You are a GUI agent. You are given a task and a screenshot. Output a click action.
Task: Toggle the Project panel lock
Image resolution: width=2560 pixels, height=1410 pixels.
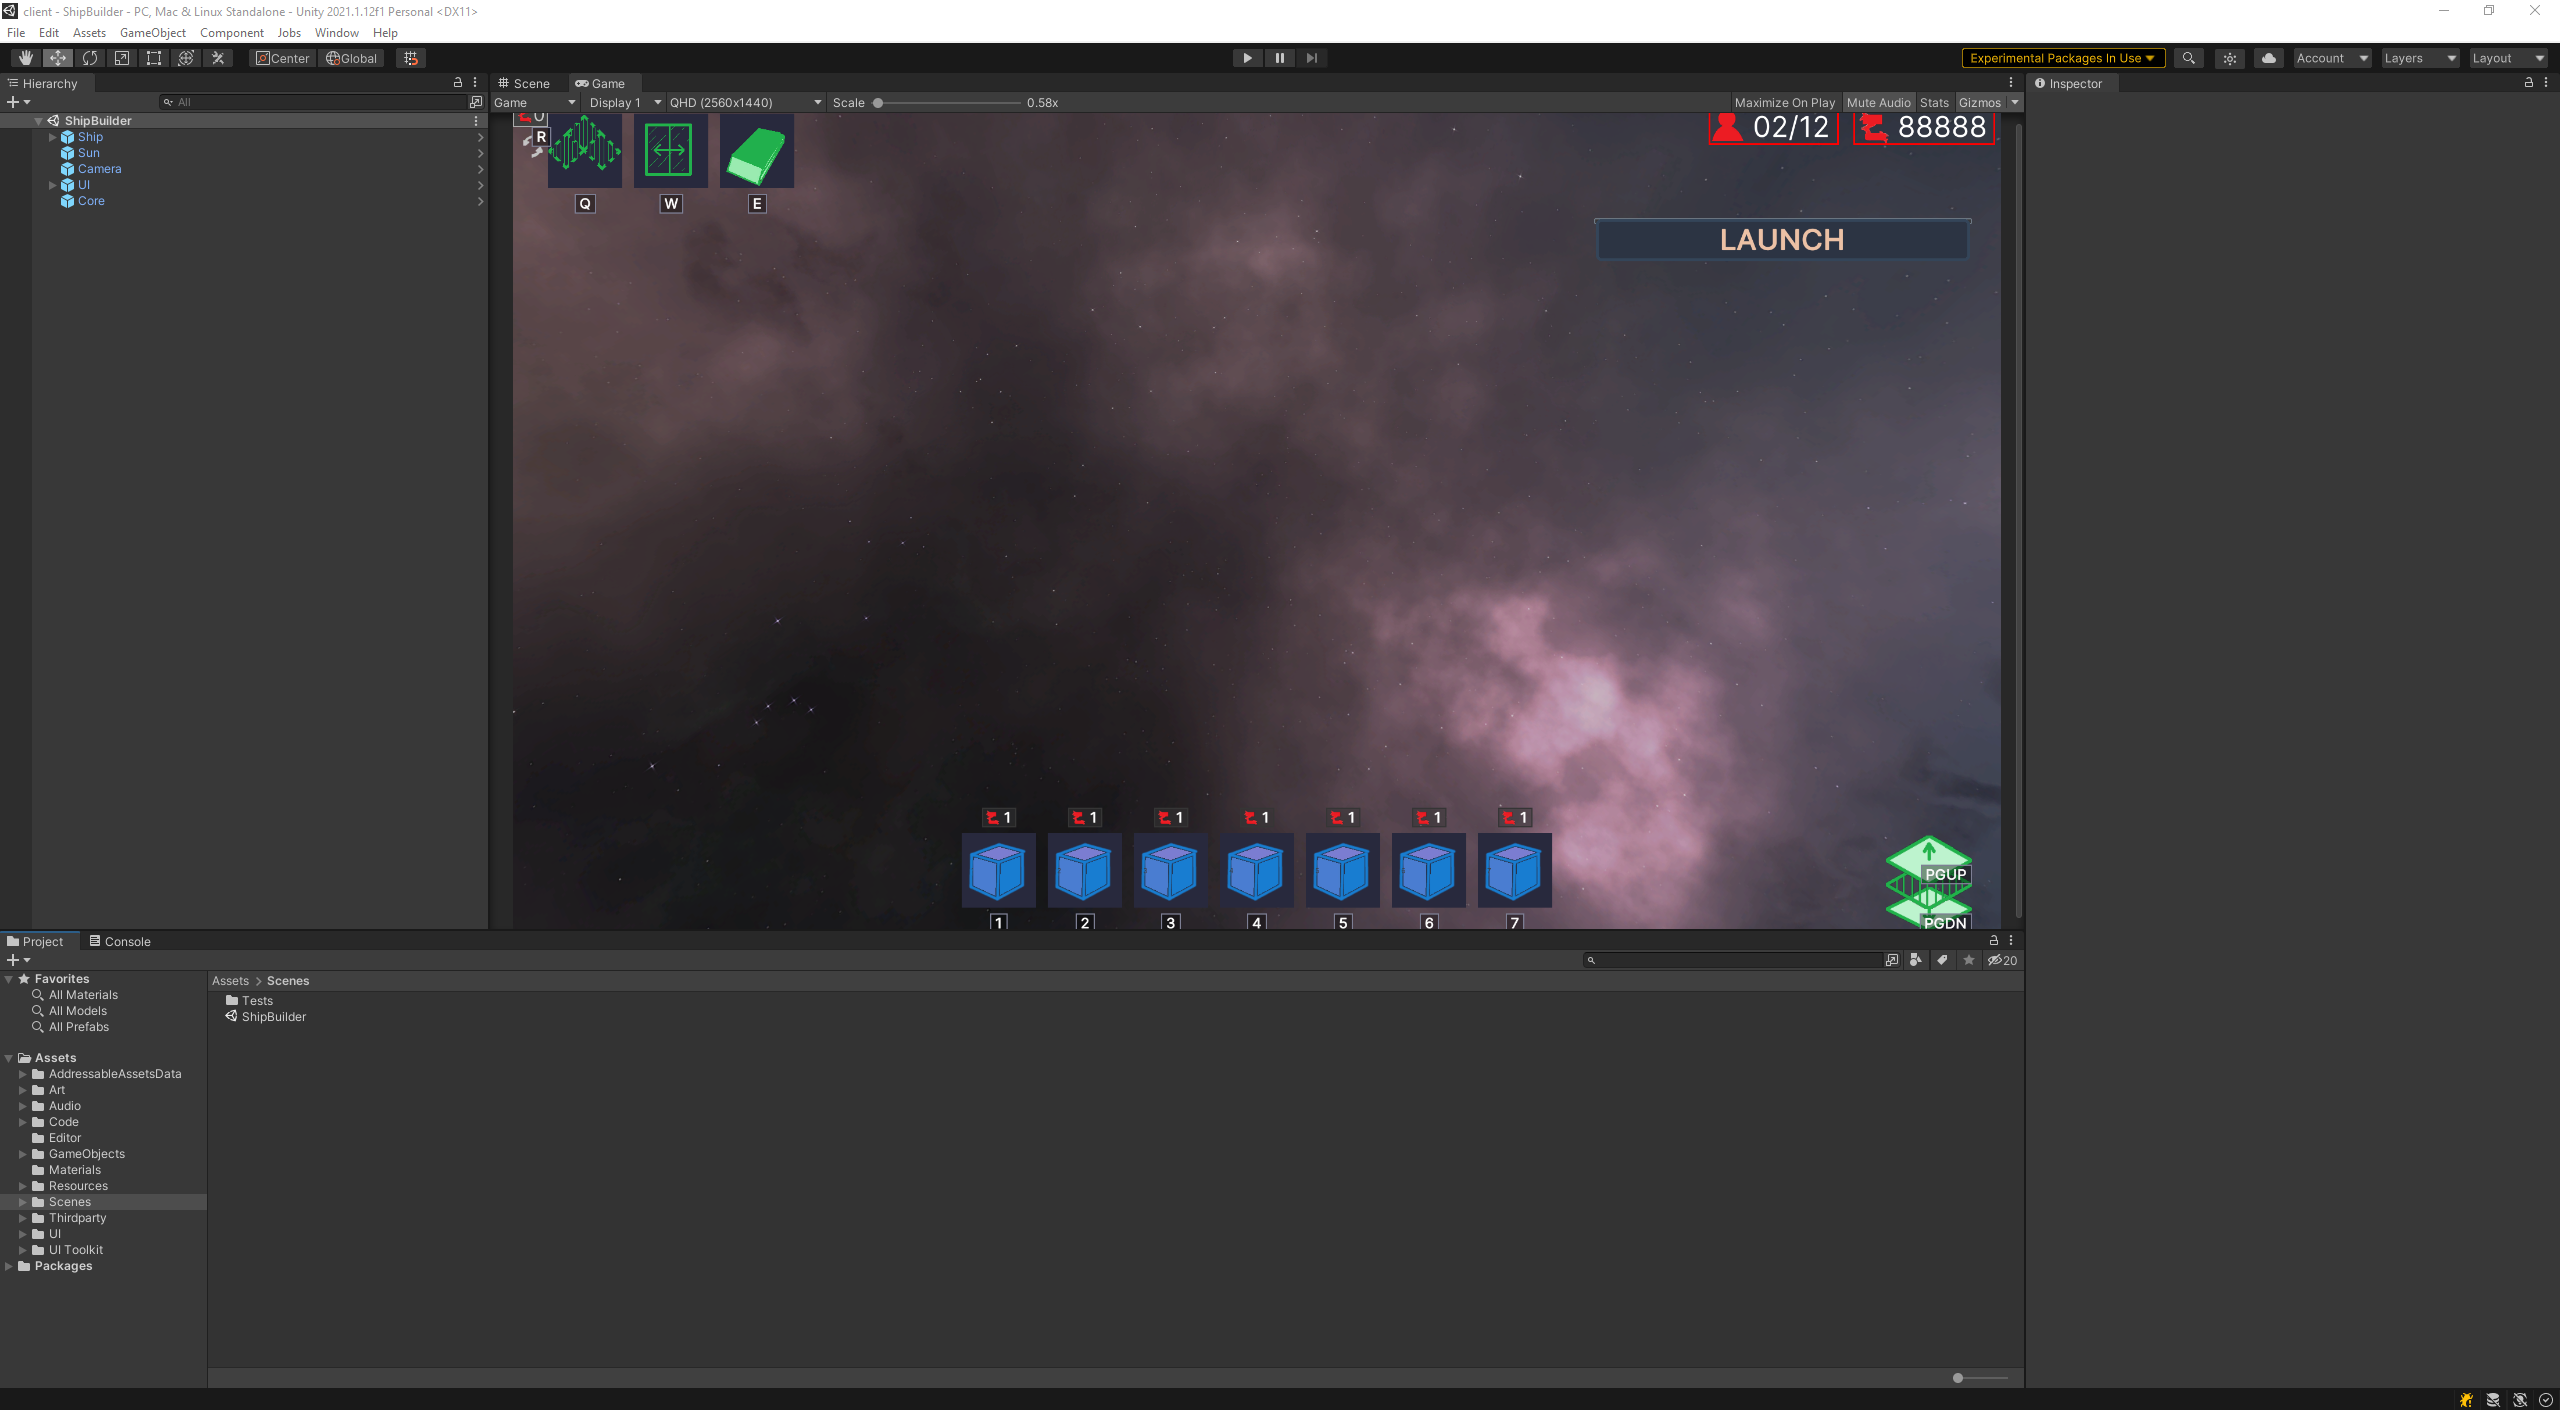click(1994, 940)
